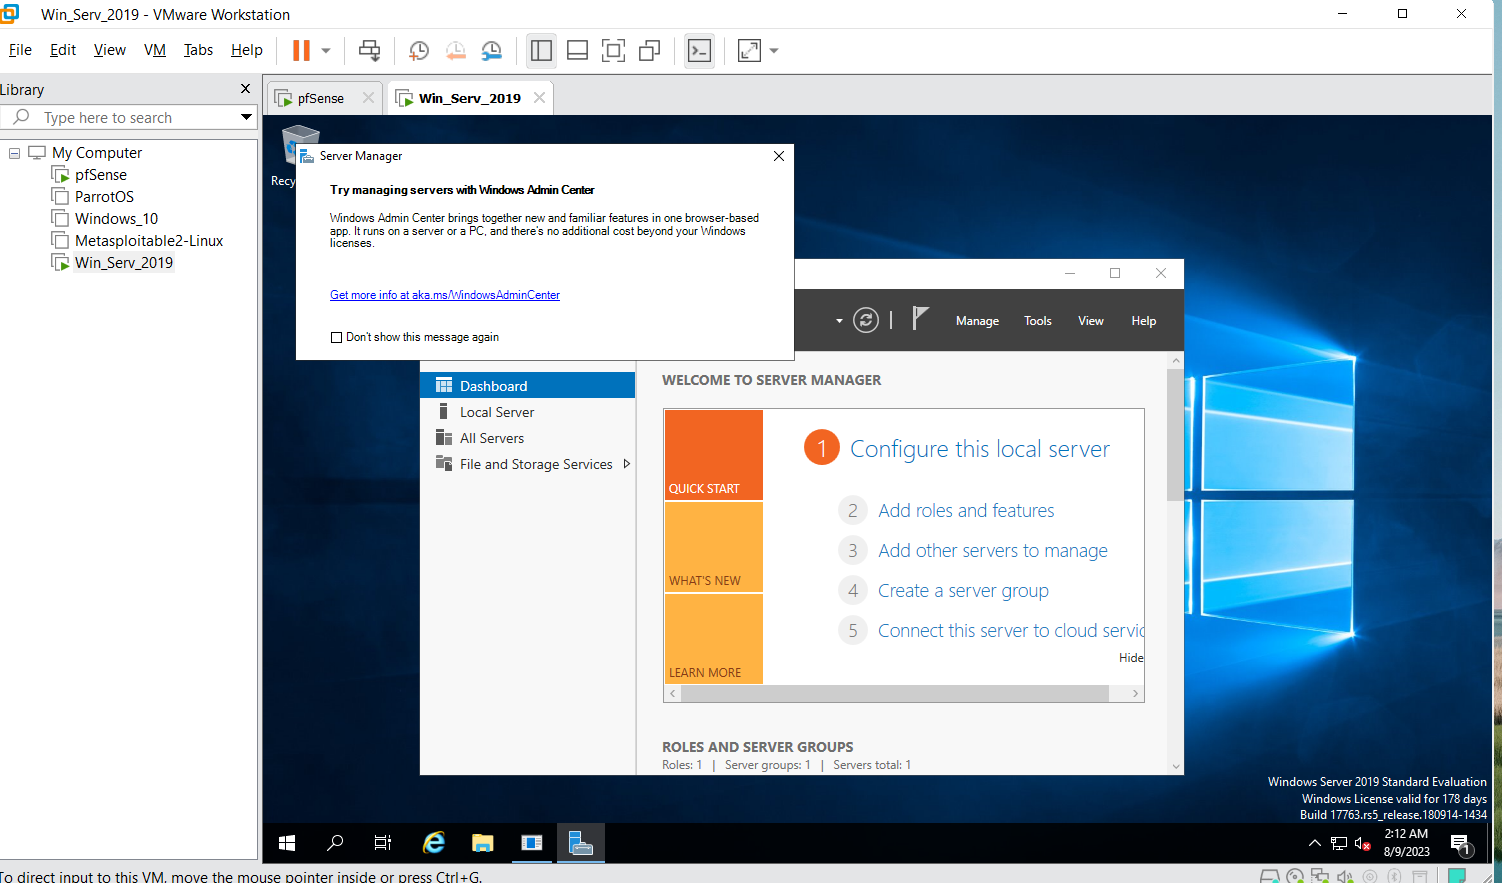1502x883 pixels.
Task: Click the VMware pause/suspend VM button
Action: (301, 50)
